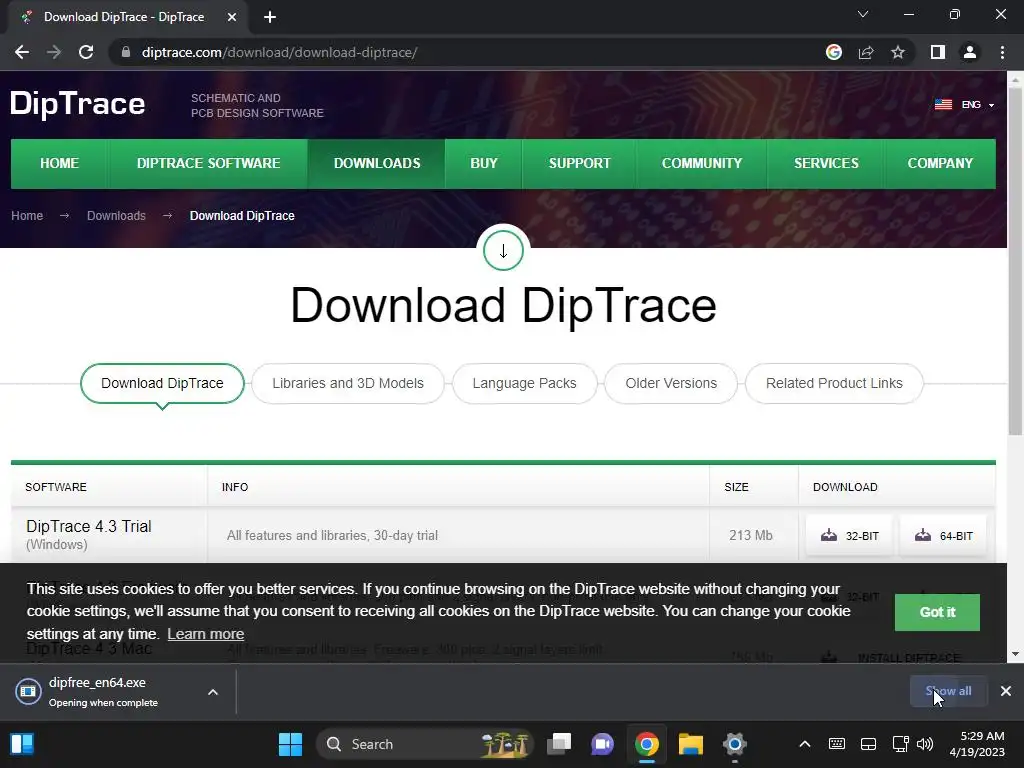Click the Chrome taskbar icon
1024x768 pixels.
pyautogui.click(x=647, y=744)
